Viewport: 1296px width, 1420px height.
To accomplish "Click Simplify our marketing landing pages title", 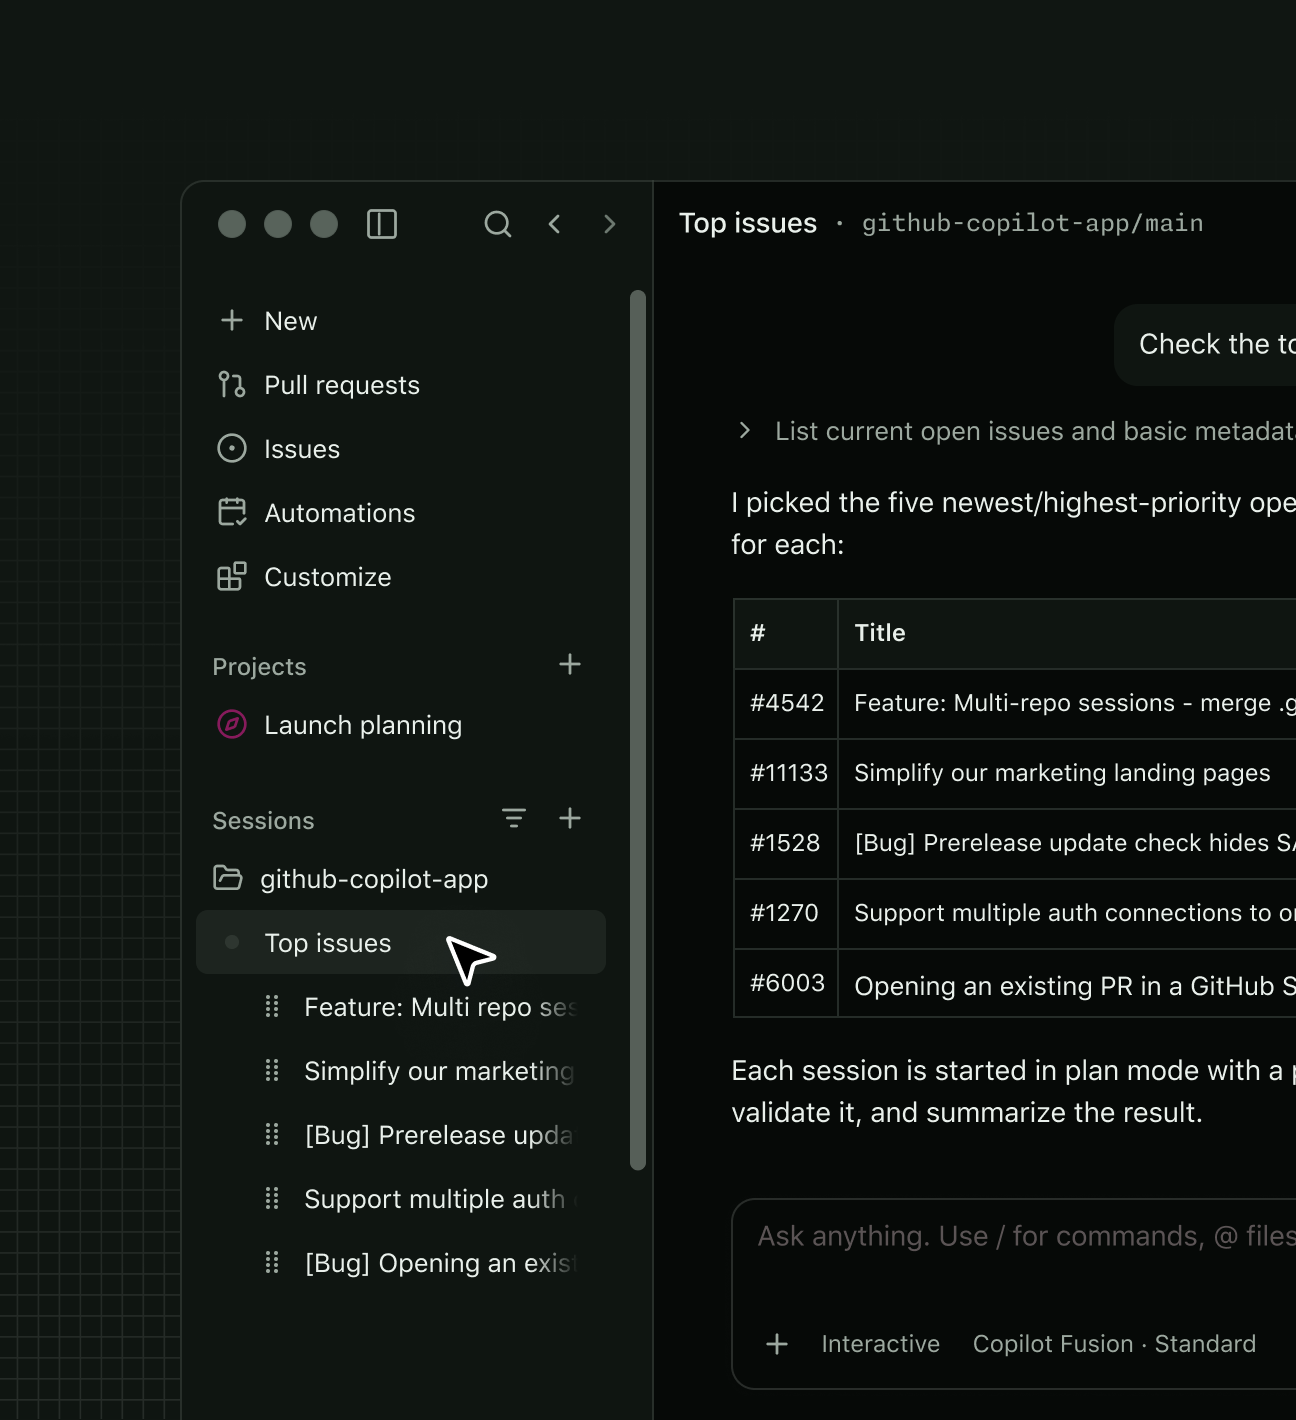I will click(x=1062, y=773).
